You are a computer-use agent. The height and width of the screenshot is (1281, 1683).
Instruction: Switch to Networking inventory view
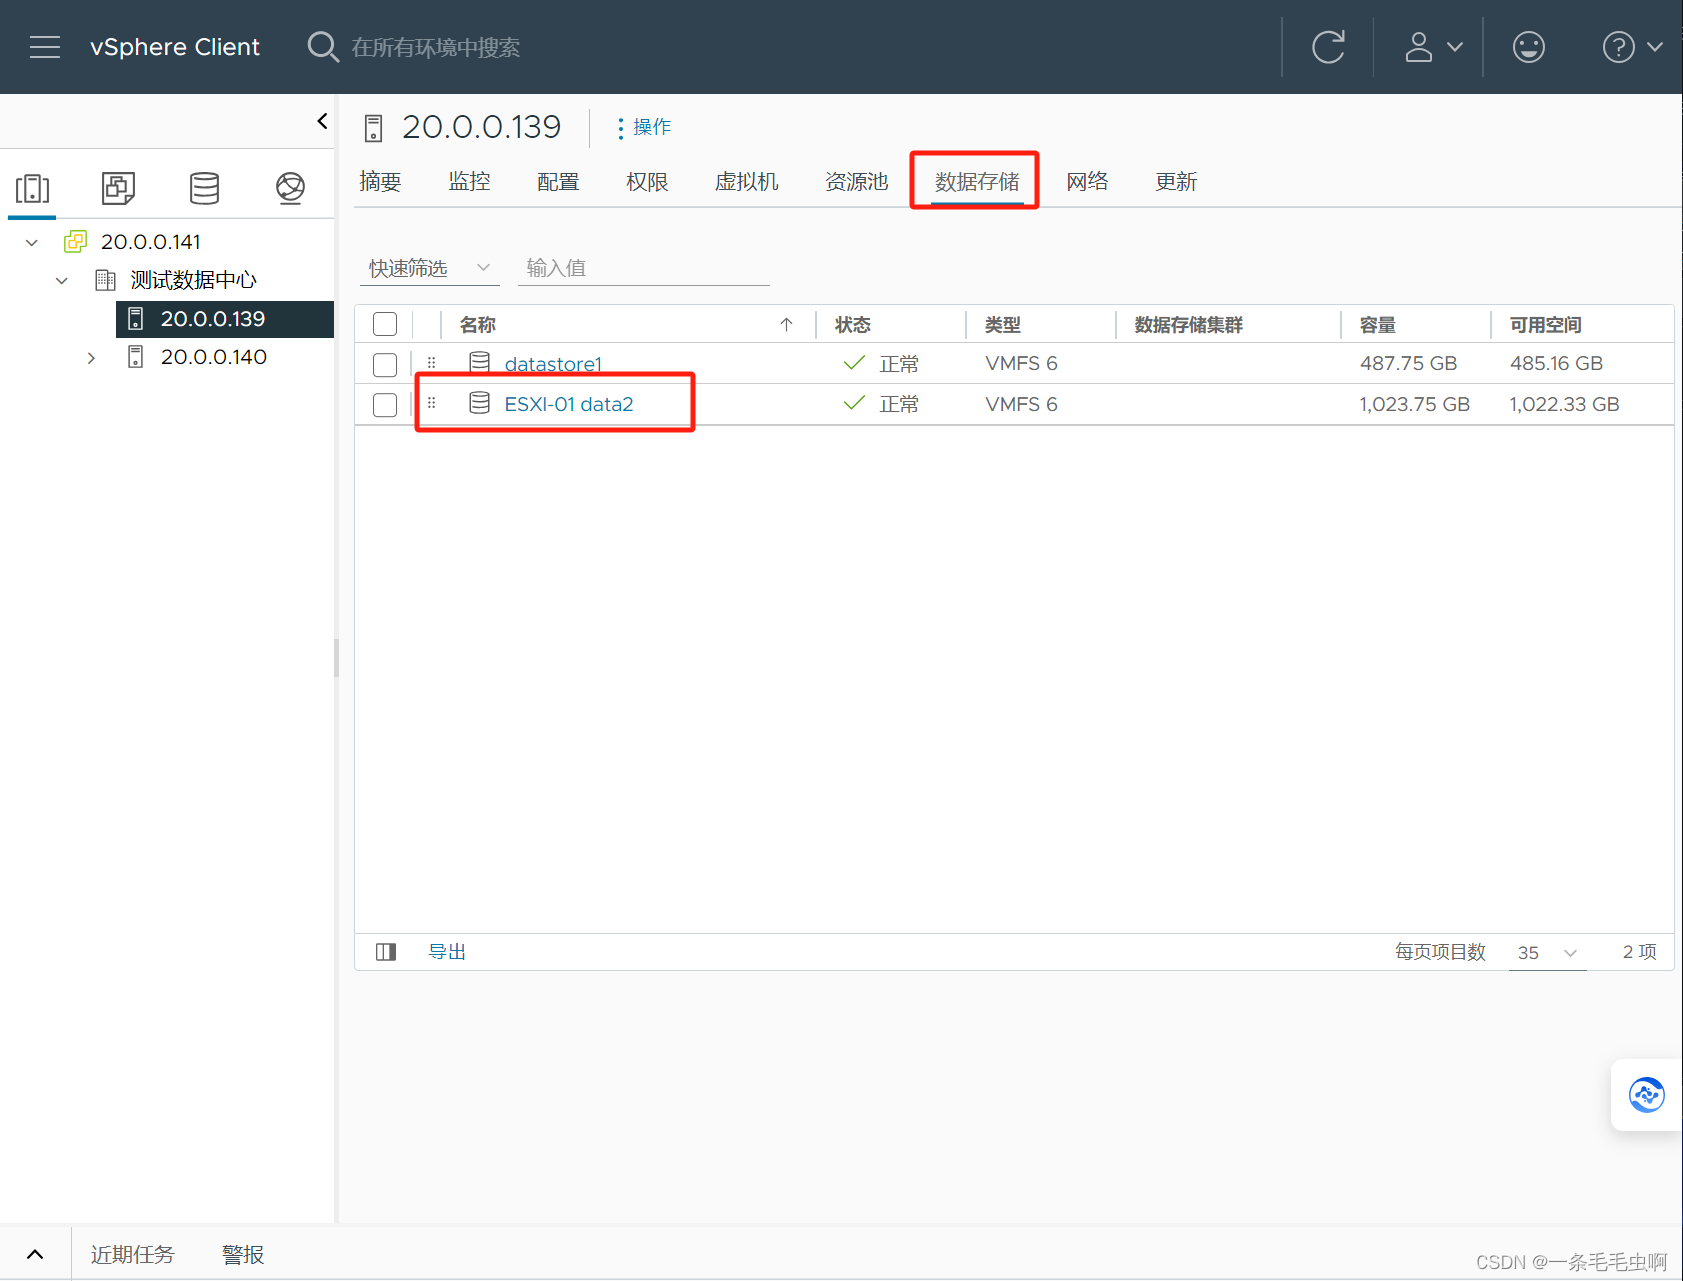pyautogui.click(x=290, y=188)
